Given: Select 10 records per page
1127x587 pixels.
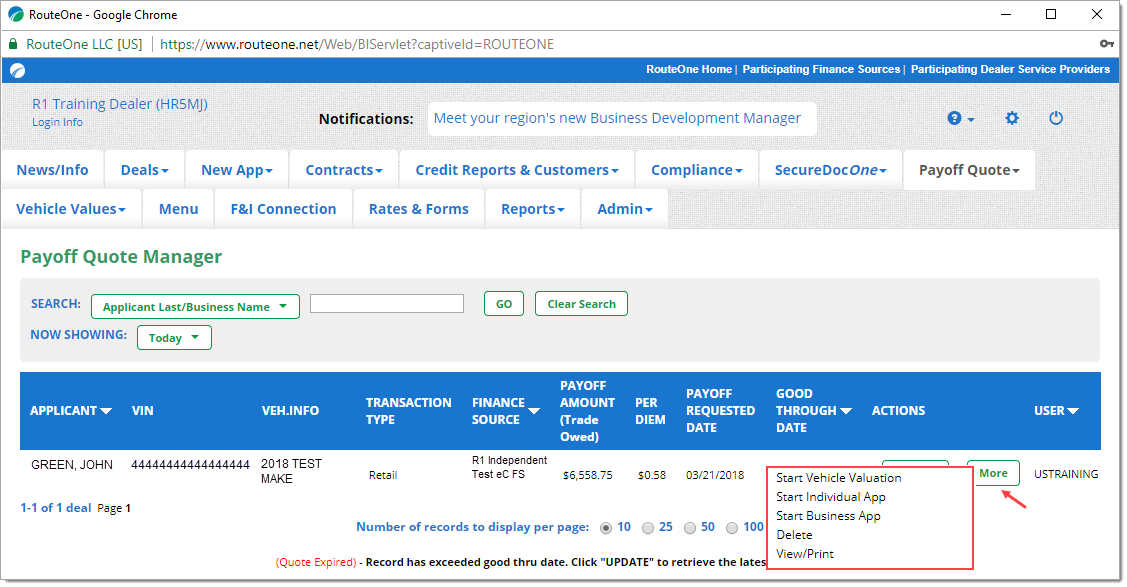Looking at the screenshot, I should pos(606,528).
